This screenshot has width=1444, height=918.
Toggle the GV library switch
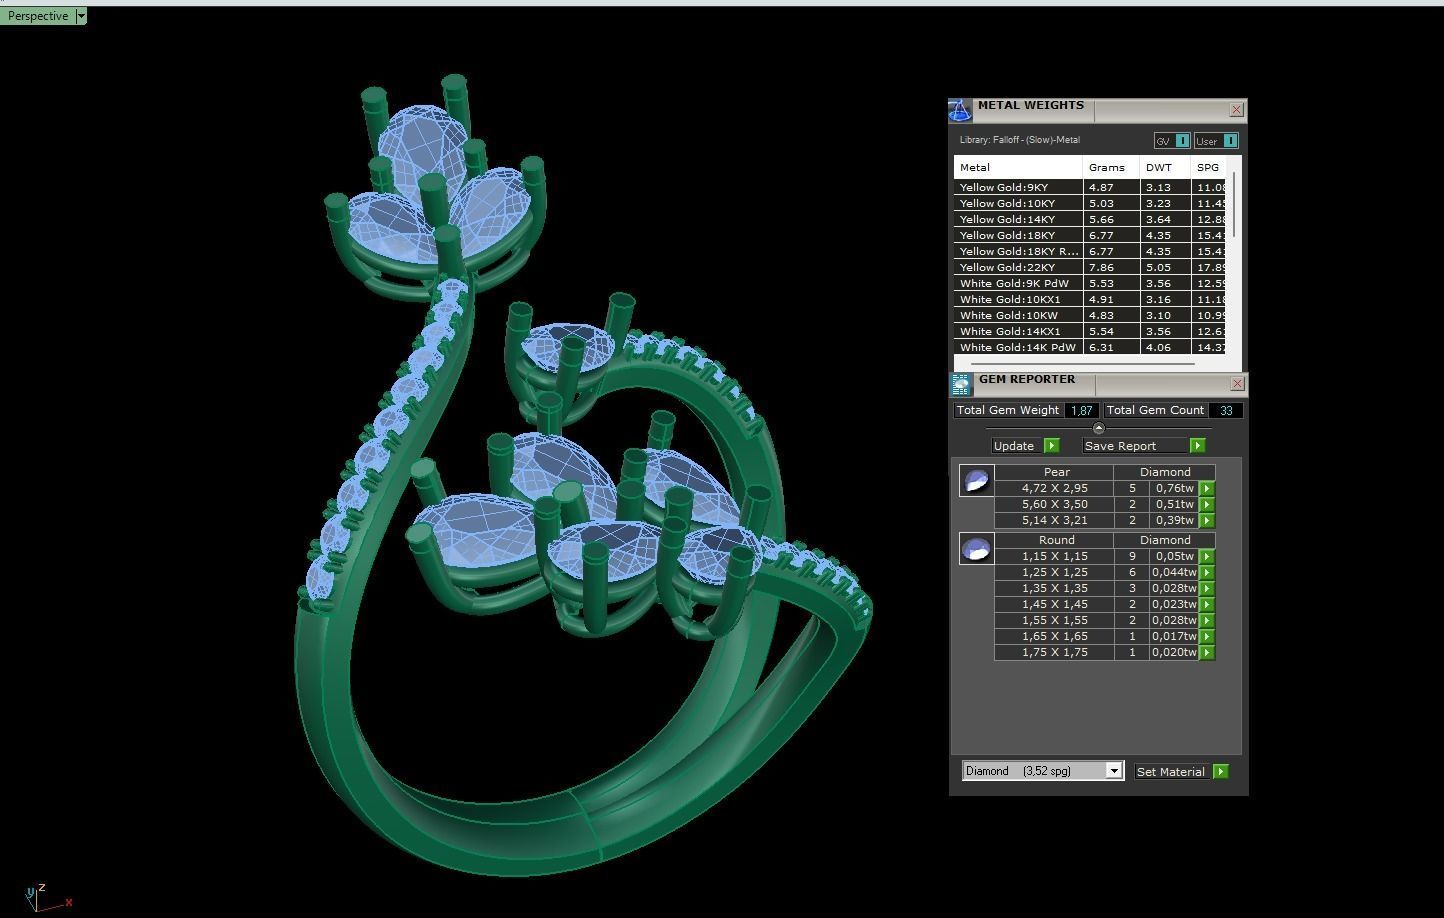coord(1172,141)
